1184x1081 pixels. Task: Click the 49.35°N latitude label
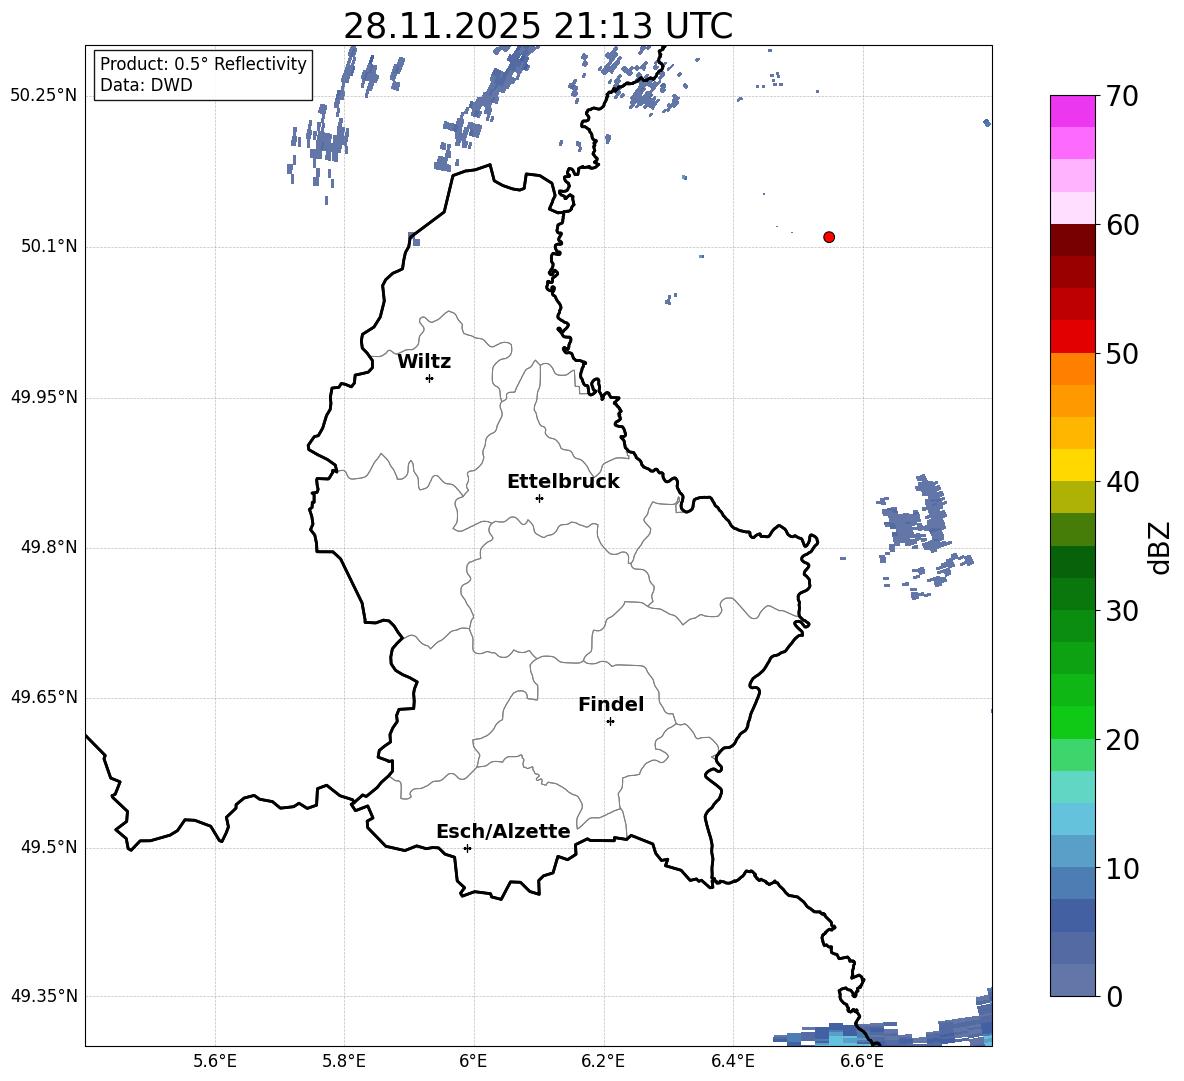click(x=44, y=996)
